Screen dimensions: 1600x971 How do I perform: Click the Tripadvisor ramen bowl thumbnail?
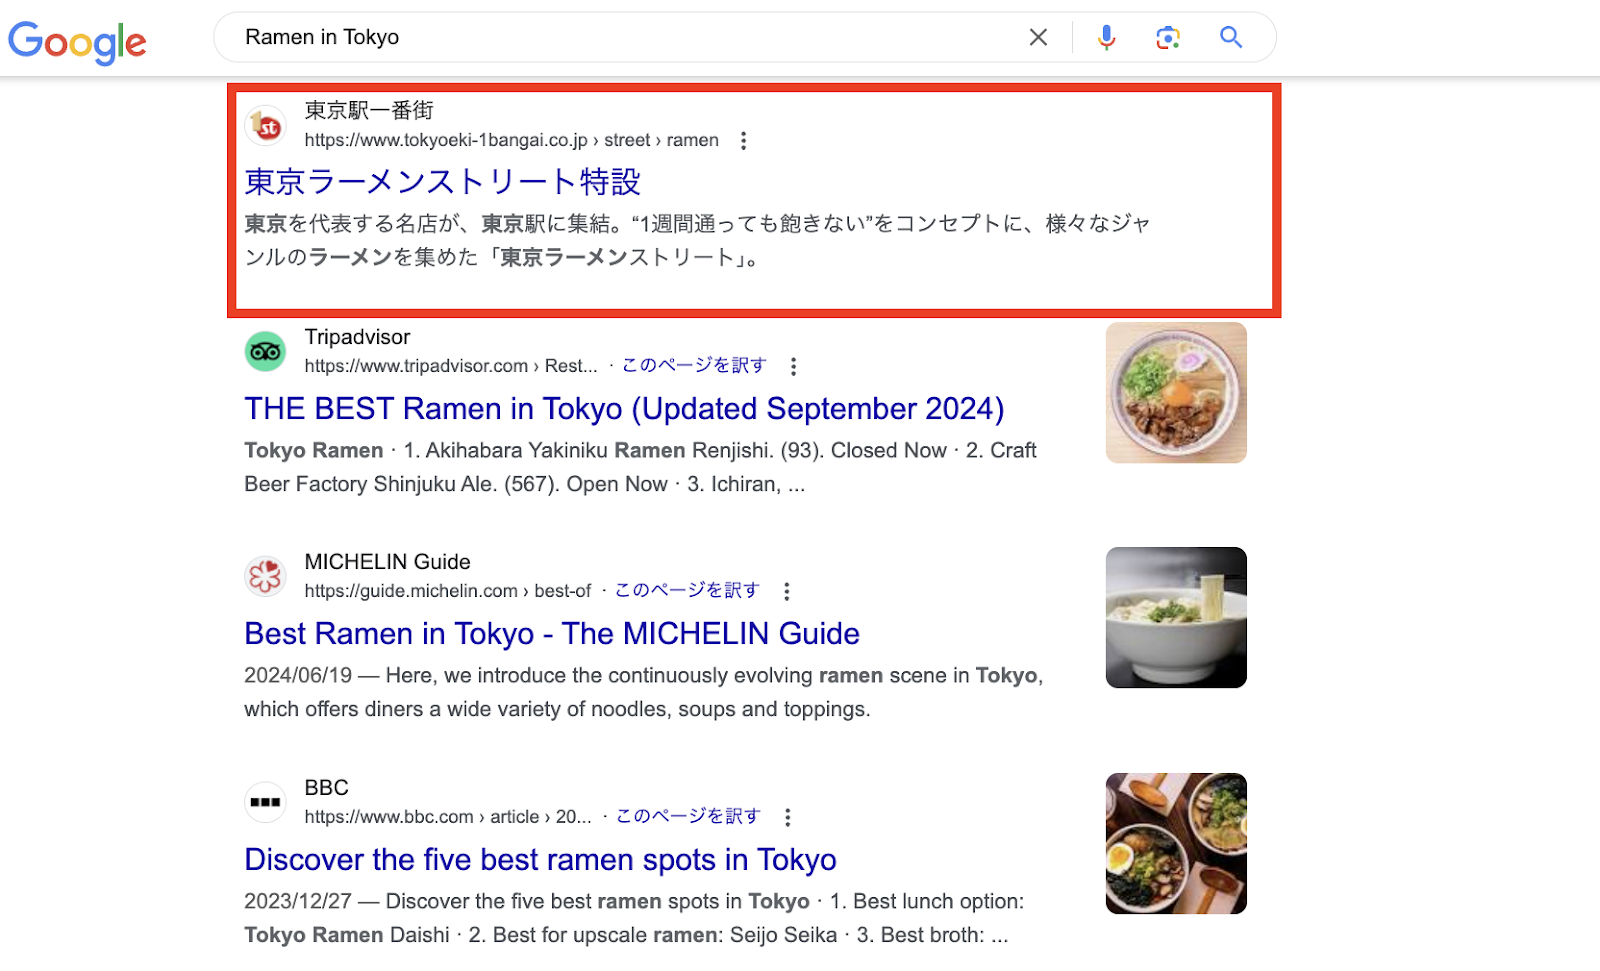pos(1176,392)
